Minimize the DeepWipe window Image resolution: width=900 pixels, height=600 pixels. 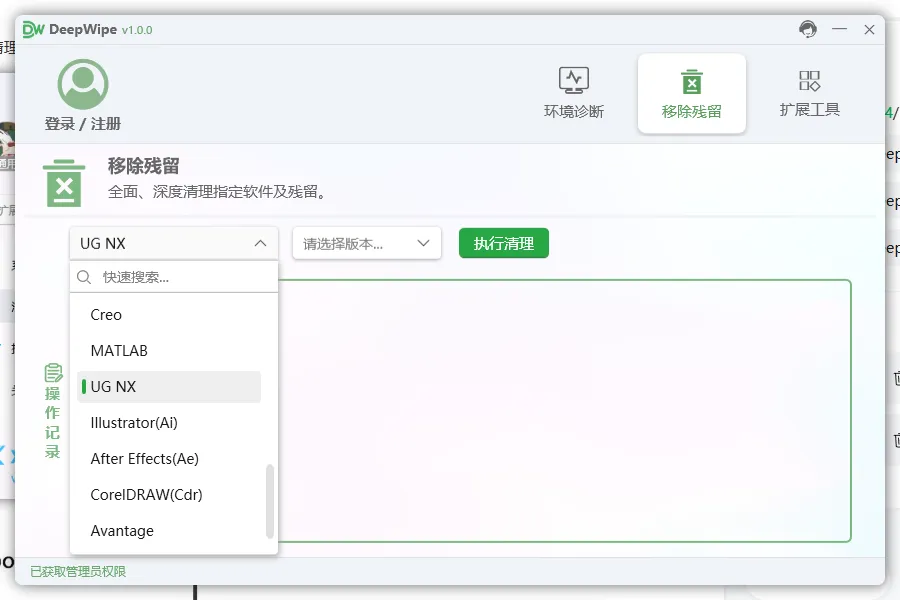839,29
